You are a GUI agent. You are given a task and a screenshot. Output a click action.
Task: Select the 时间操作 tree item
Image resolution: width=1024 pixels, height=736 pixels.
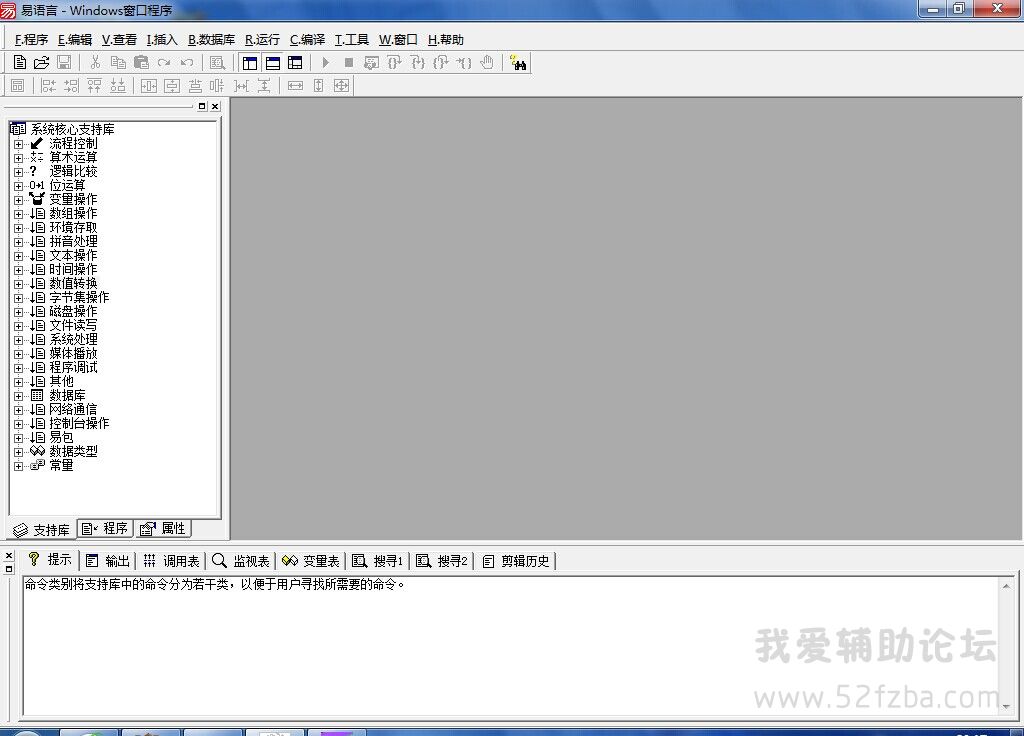(73, 270)
